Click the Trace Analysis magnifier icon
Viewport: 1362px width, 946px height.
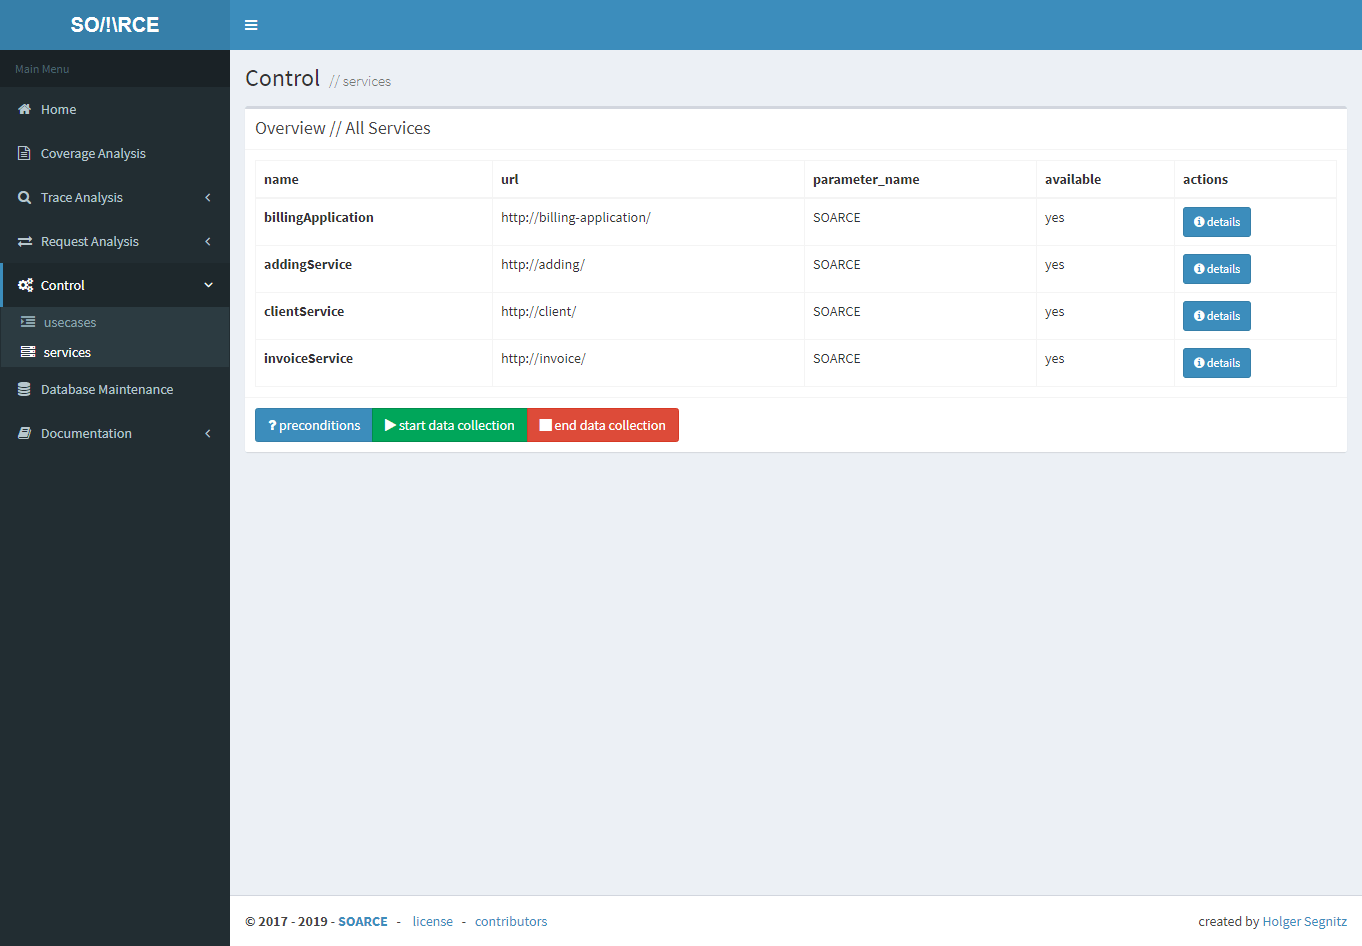click(25, 197)
